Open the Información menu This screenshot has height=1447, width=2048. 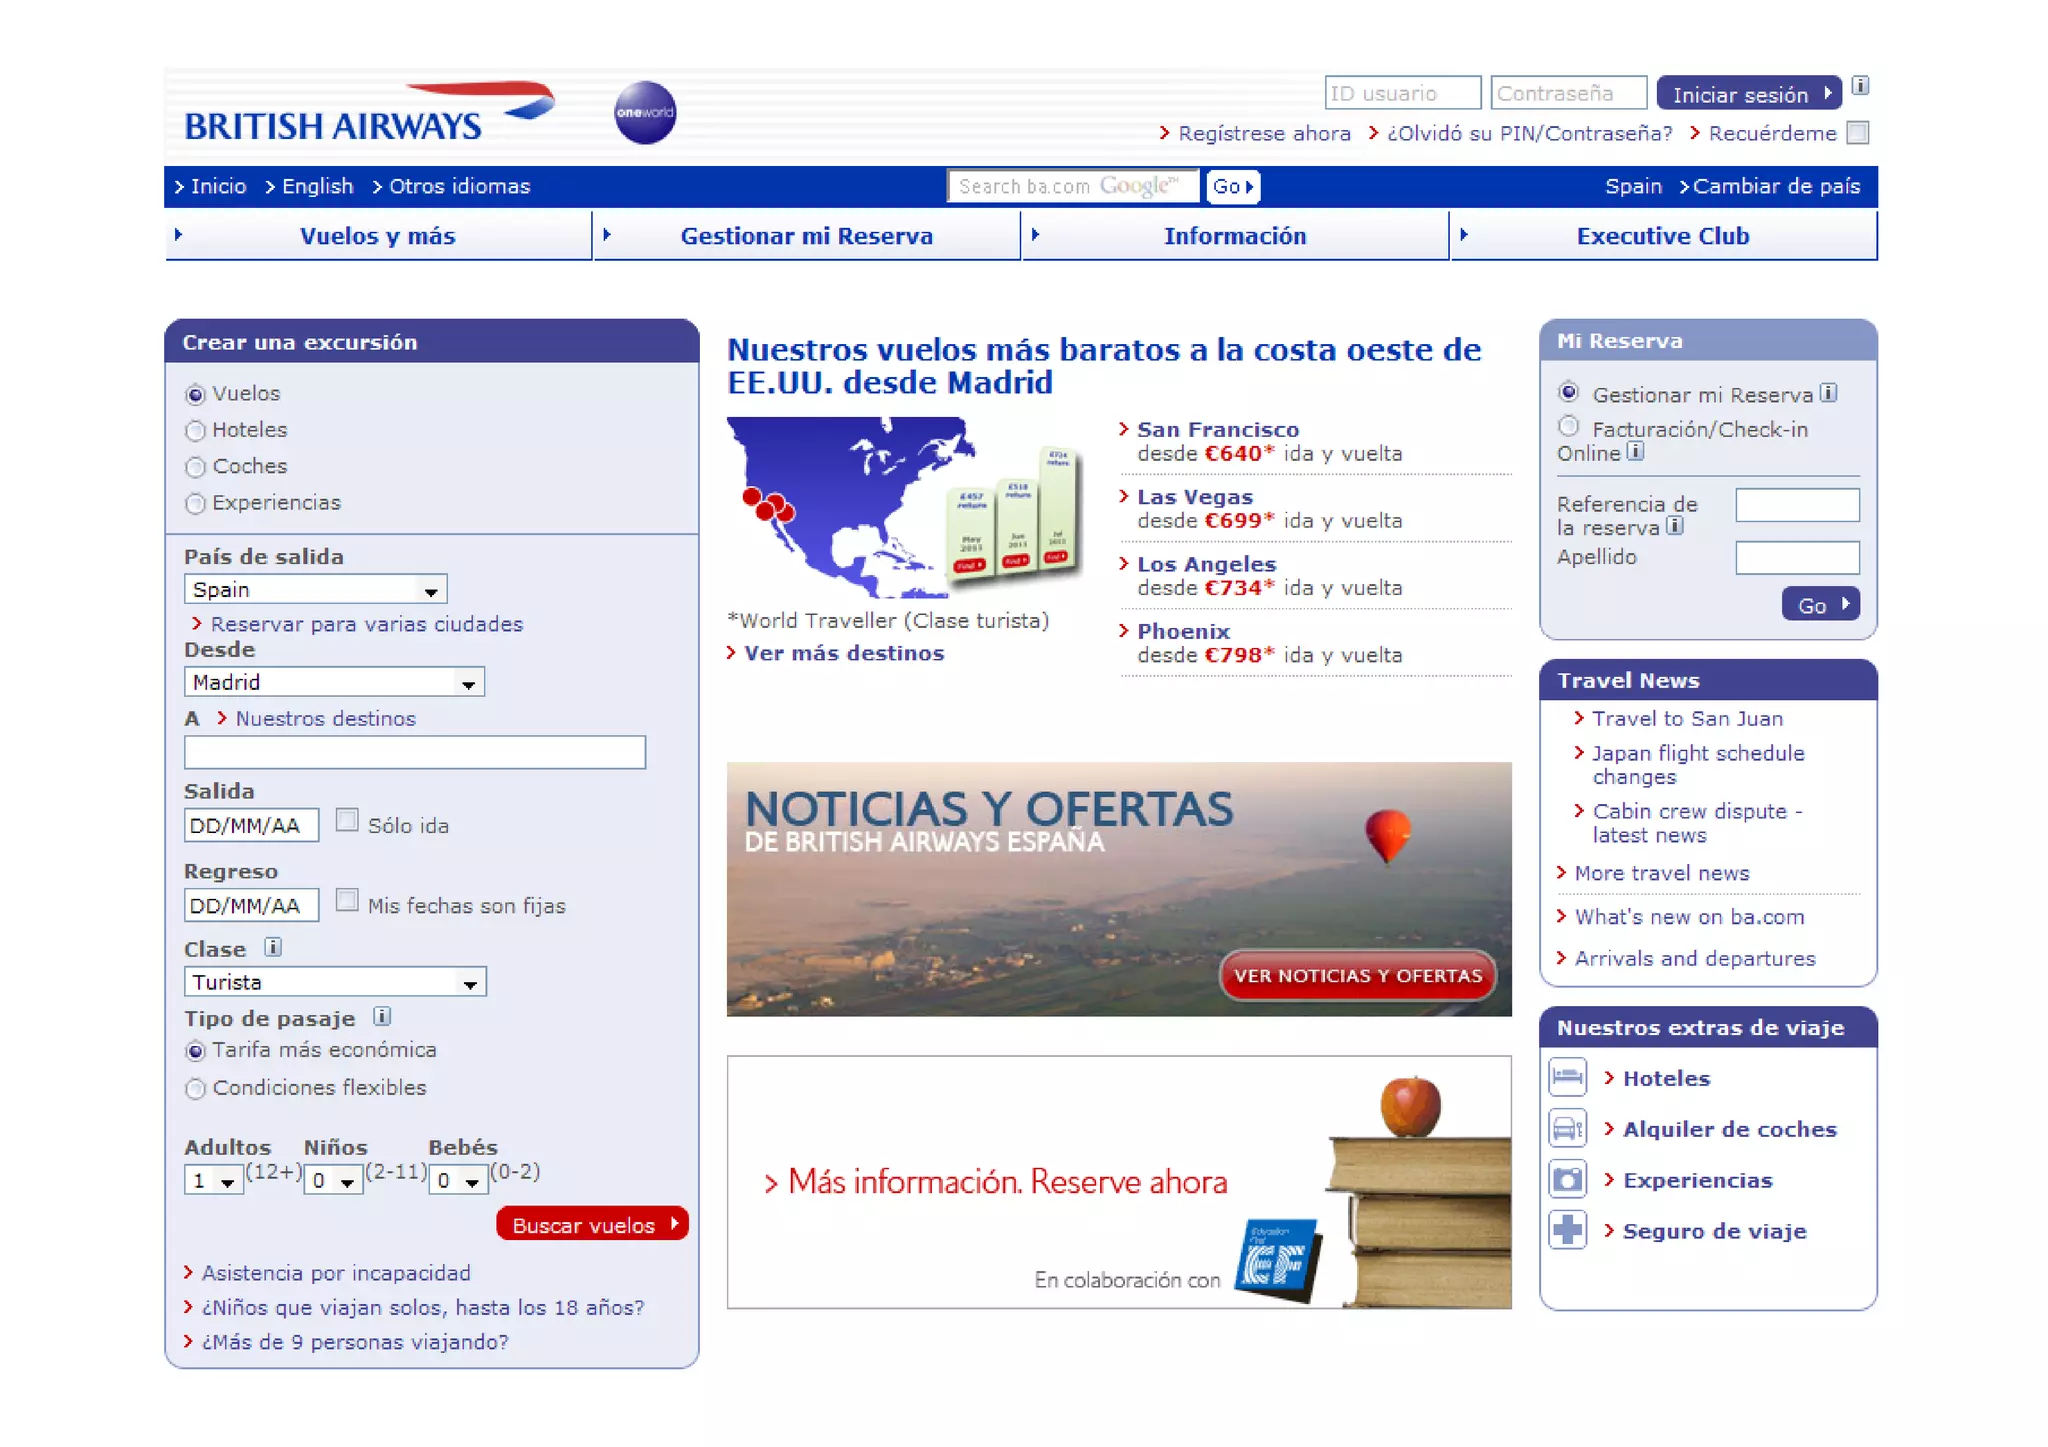(x=1234, y=236)
